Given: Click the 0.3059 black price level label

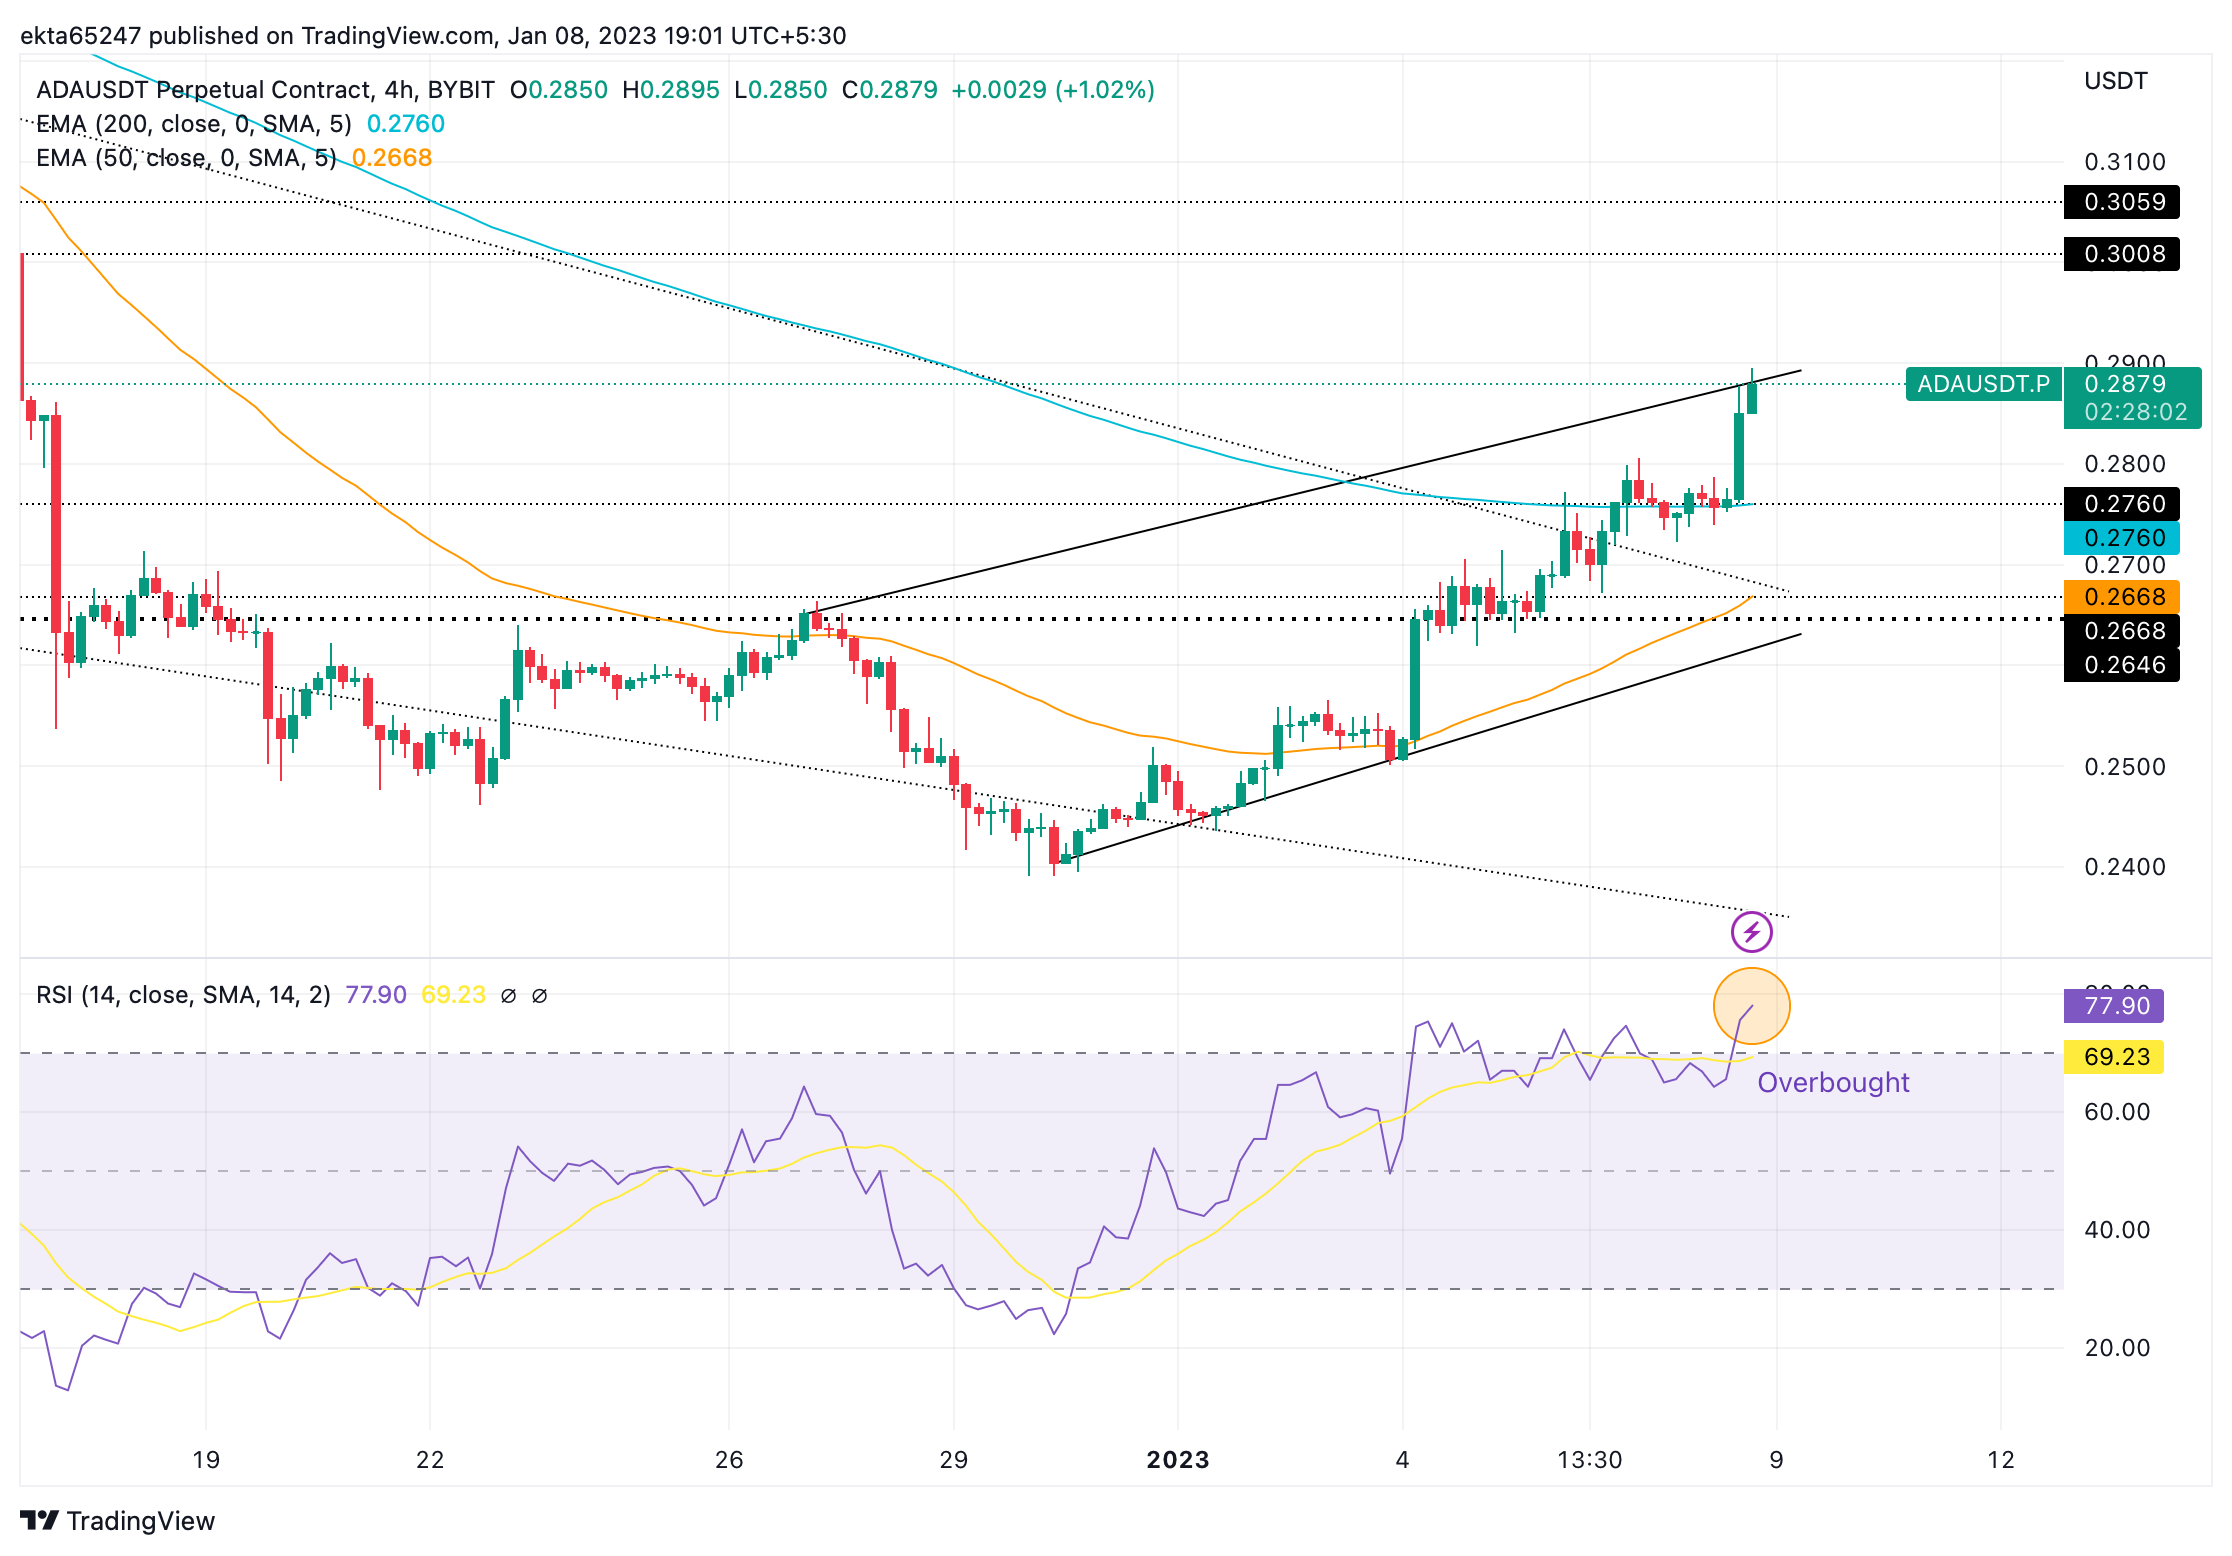Looking at the screenshot, I should tap(2123, 202).
